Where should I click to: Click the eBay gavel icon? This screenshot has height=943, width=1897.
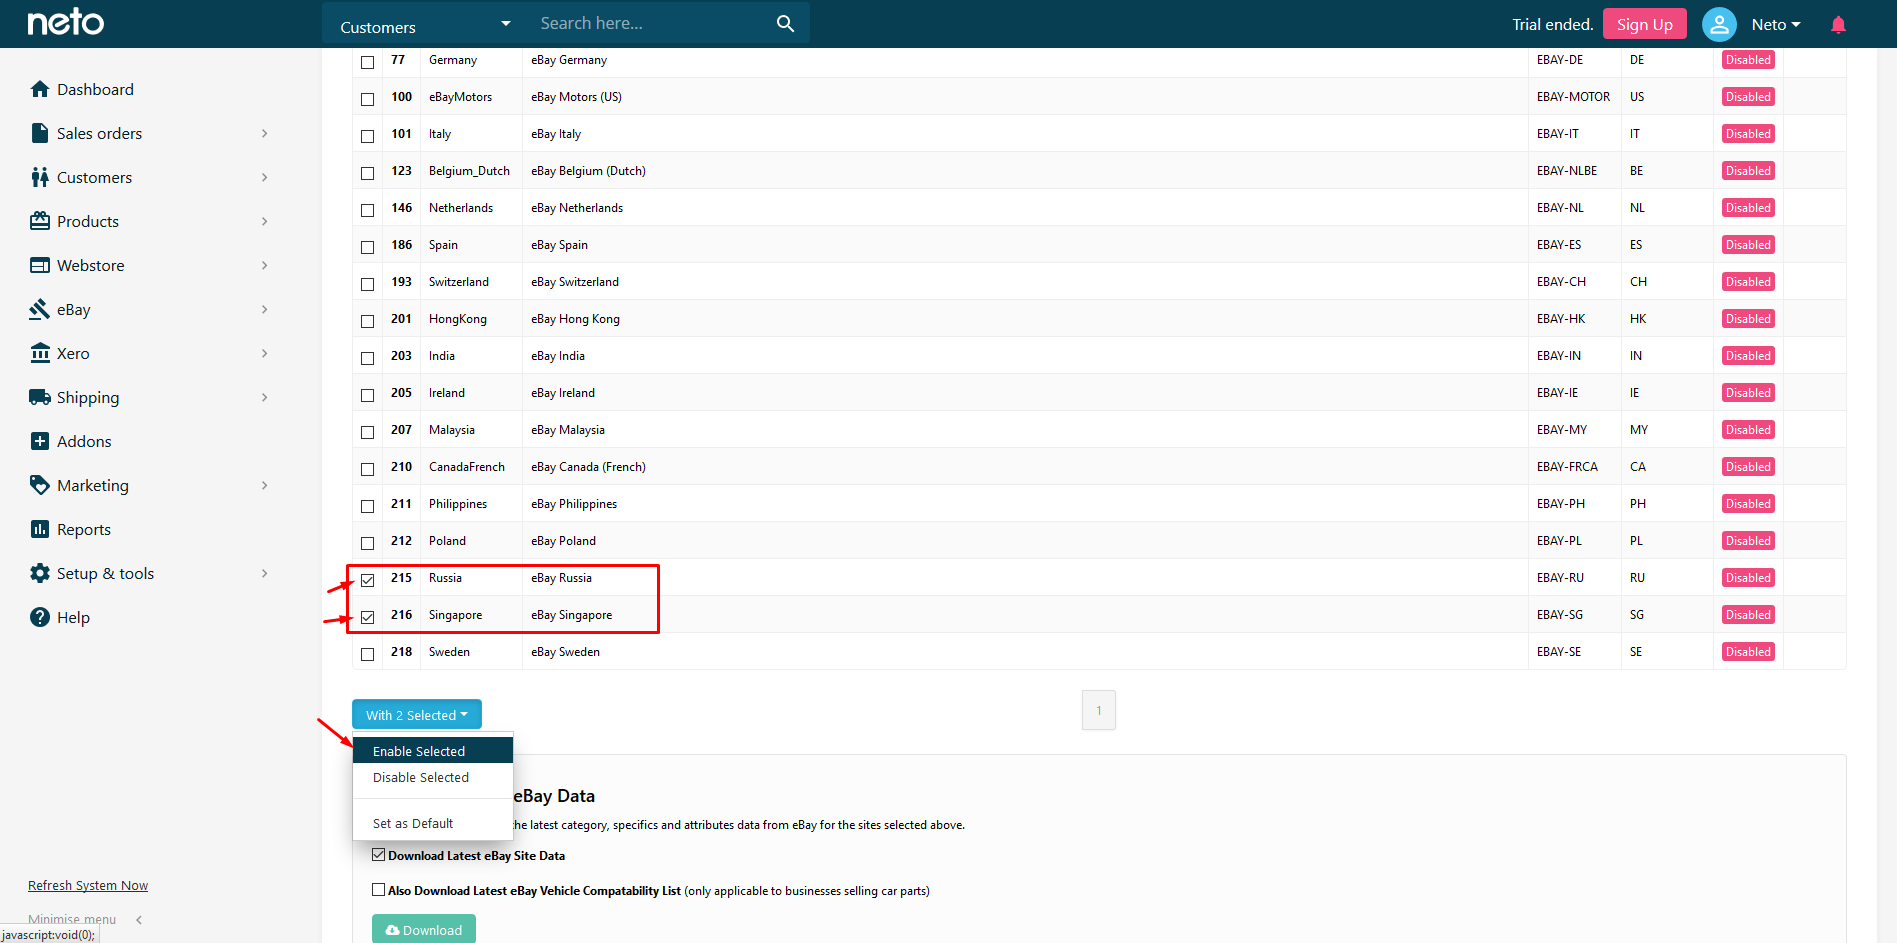[40, 309]
